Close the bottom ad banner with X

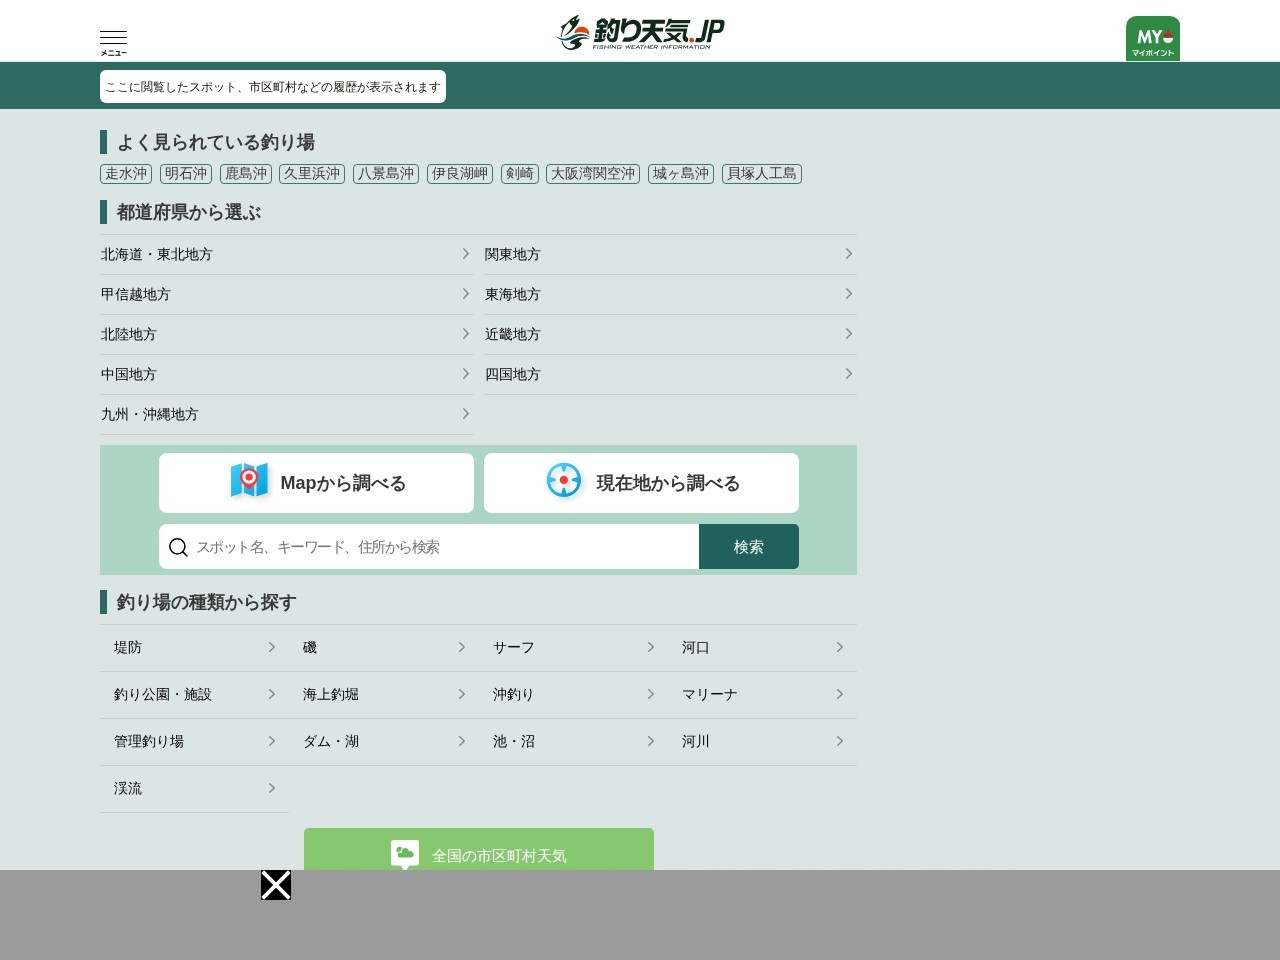pos(276,885)
